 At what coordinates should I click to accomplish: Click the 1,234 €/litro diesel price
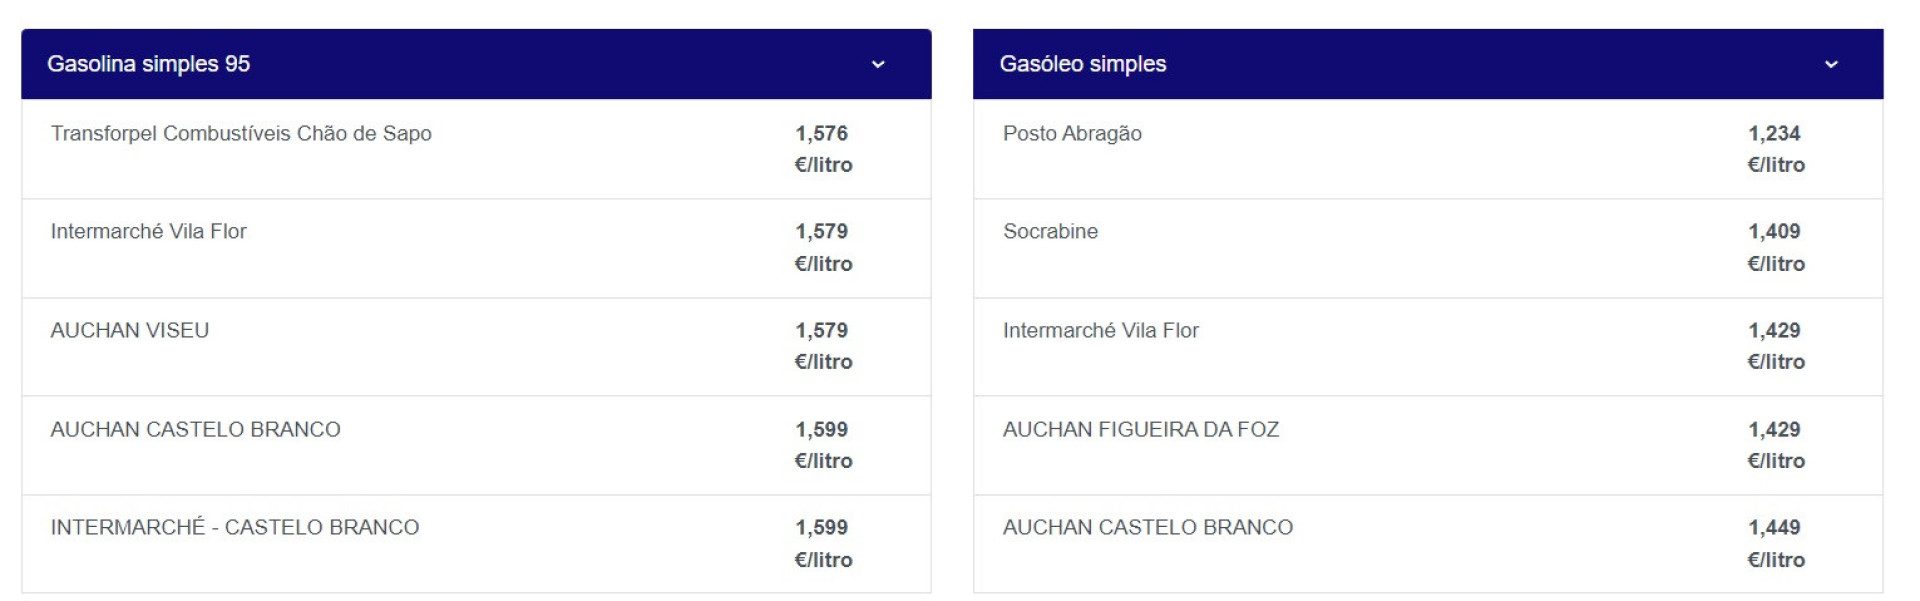pyautogui.click(x=1775, y=148)
